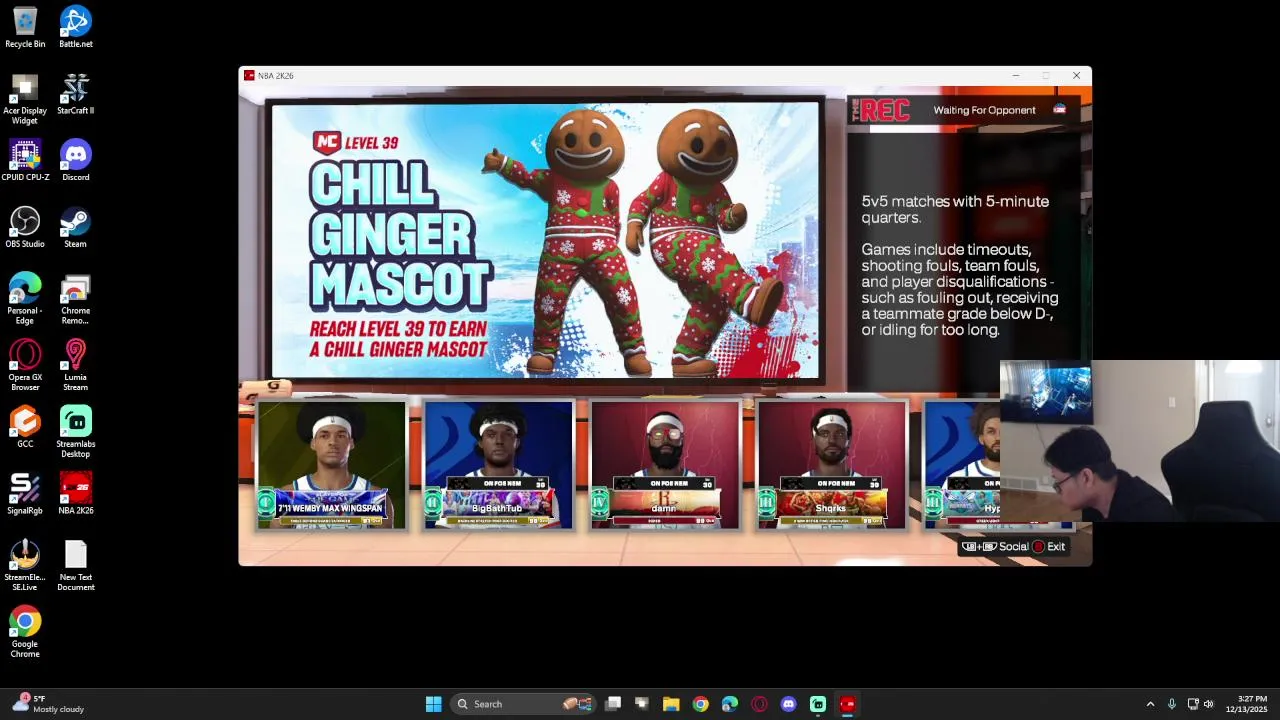Select the Lumia Stream desktop icon

pyautogui.click(x=75, y=366)
